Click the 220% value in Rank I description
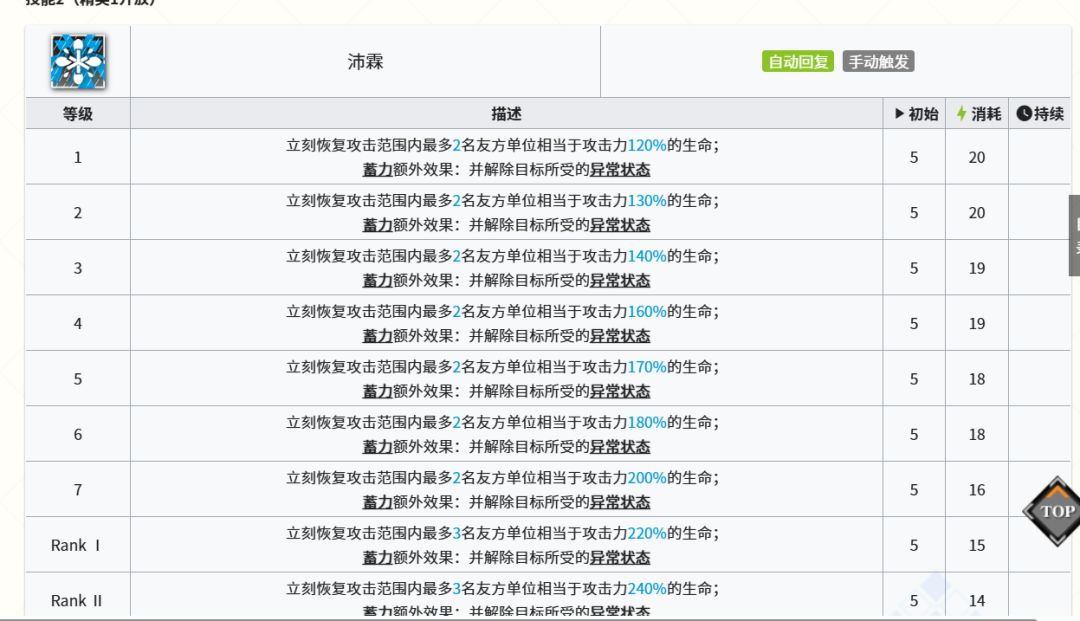Viewport: 1080px width, 621px height. pos(647,533)
